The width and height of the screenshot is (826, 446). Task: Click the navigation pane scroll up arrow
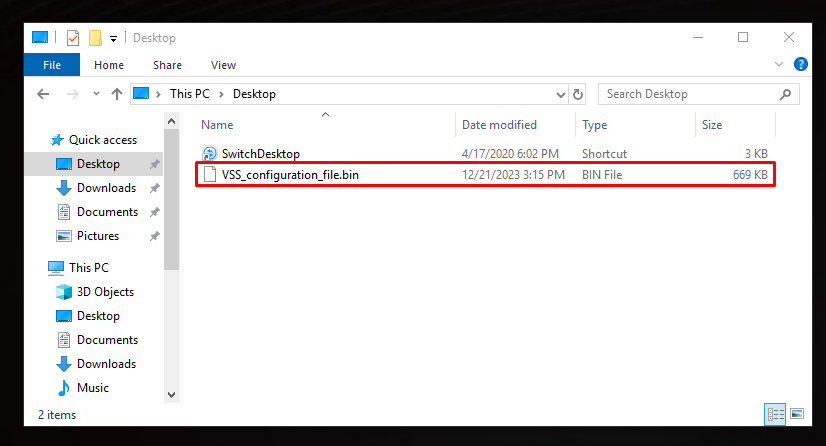(171, 122)
